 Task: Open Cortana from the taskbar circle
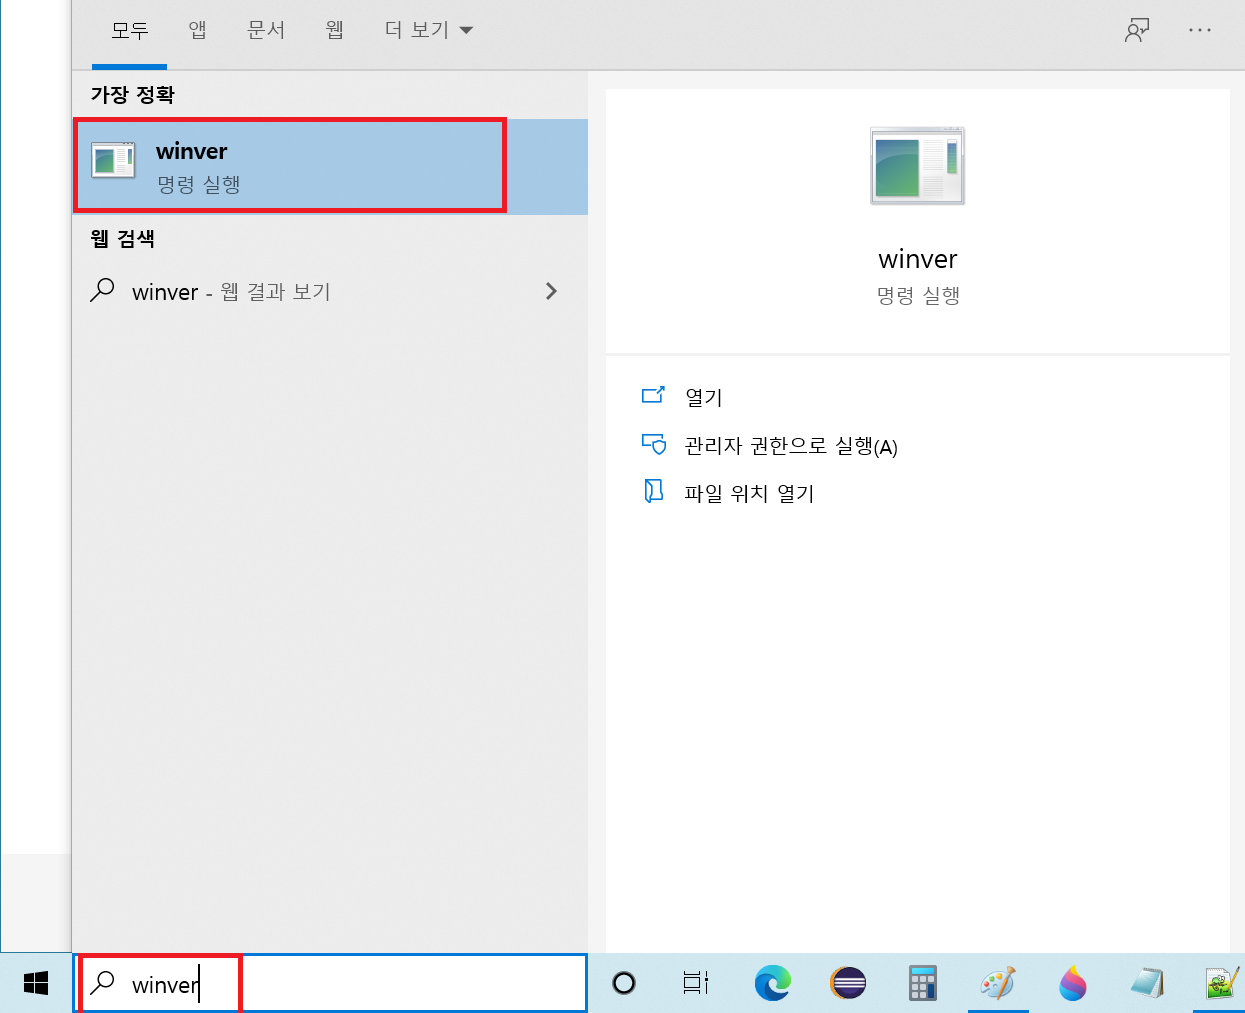pos(624,984)
